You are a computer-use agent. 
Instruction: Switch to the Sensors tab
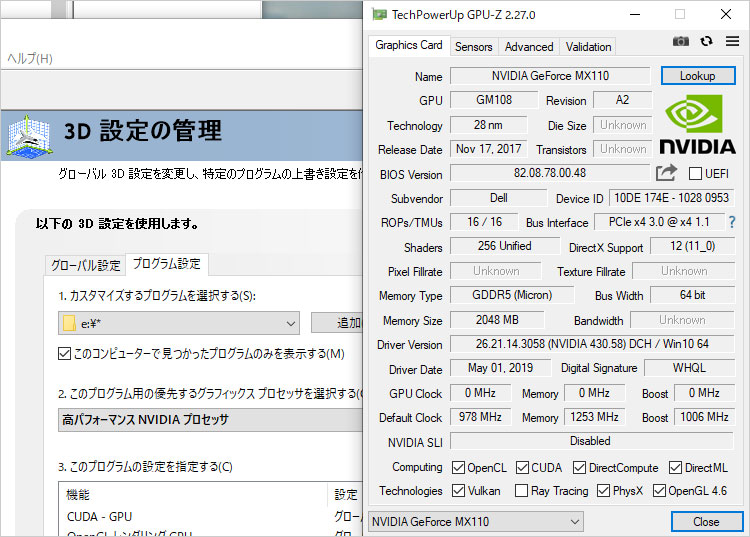474,47
